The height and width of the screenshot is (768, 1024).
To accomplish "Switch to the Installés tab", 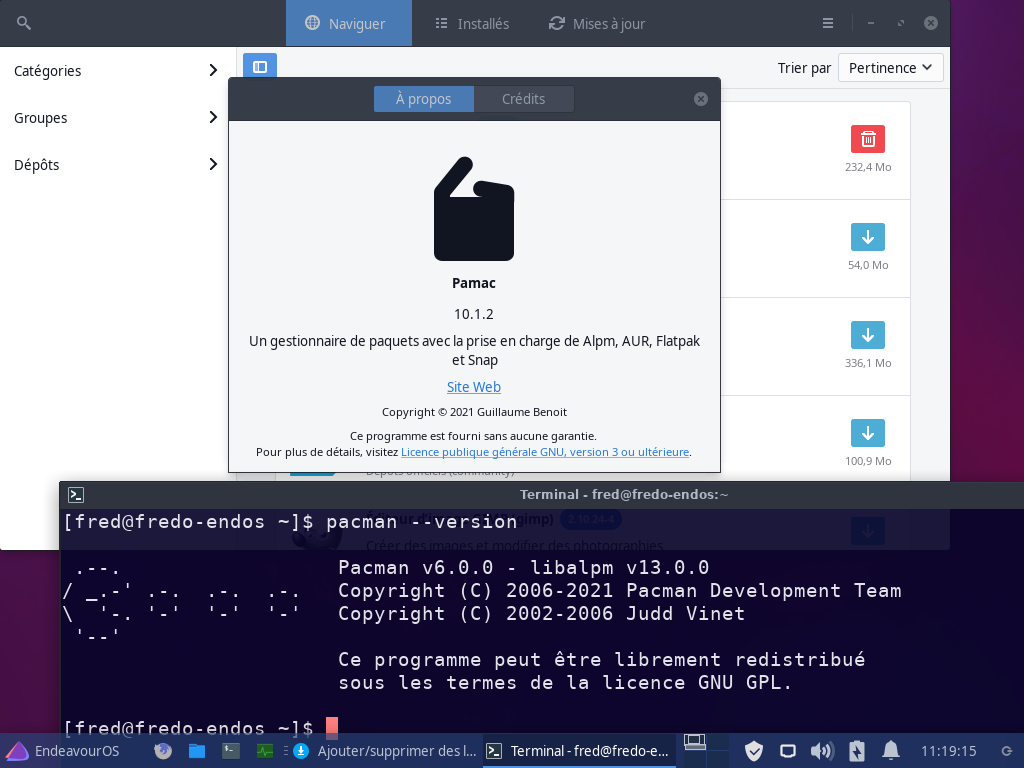I will point(471,22).
